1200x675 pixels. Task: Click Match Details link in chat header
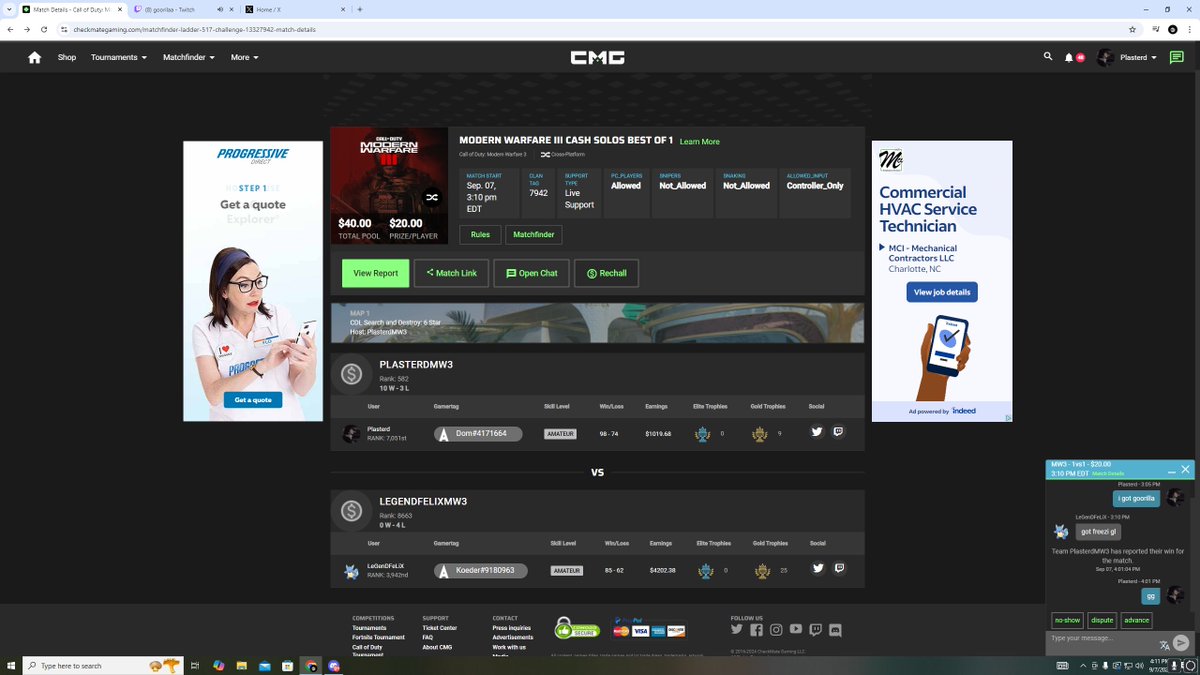[1108, 474]
